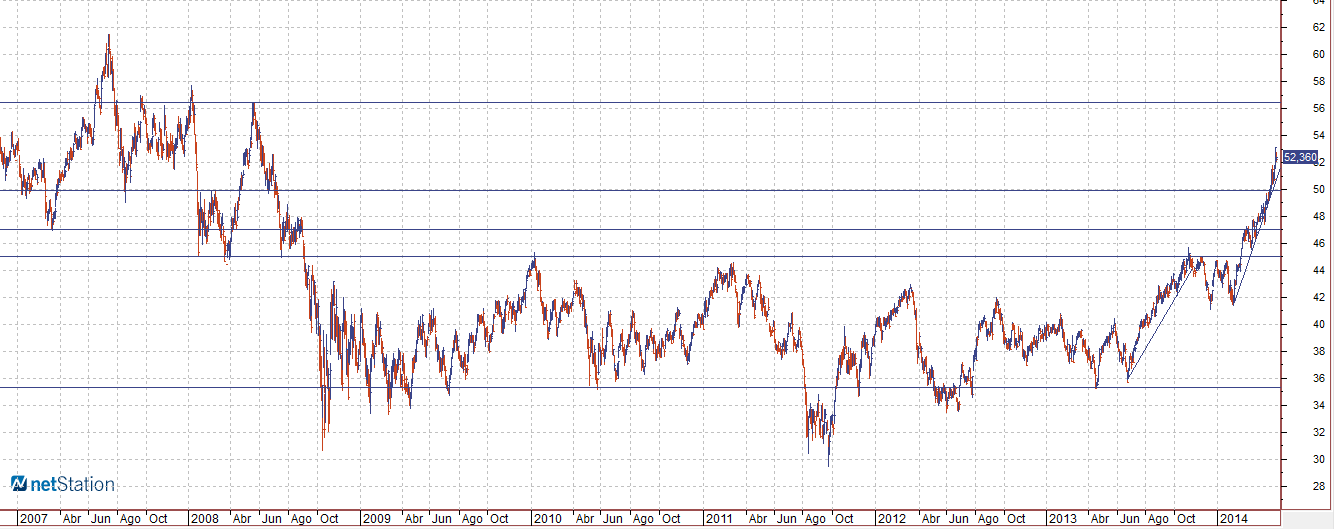Click the 40 value on price axis
This screenshot has height=529, width=1334.
click(1319, 324)
